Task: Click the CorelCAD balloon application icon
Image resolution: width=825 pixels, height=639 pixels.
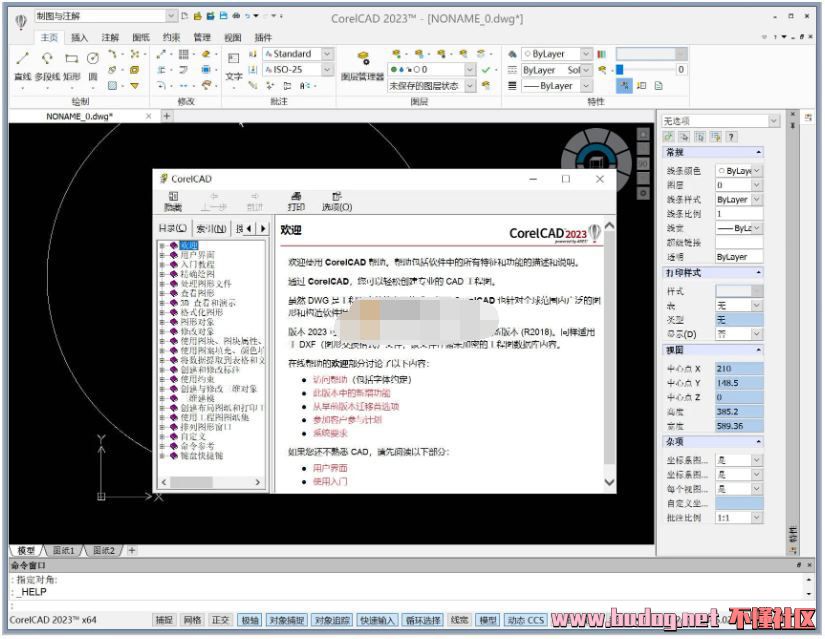Action: [x=21, y=22]
